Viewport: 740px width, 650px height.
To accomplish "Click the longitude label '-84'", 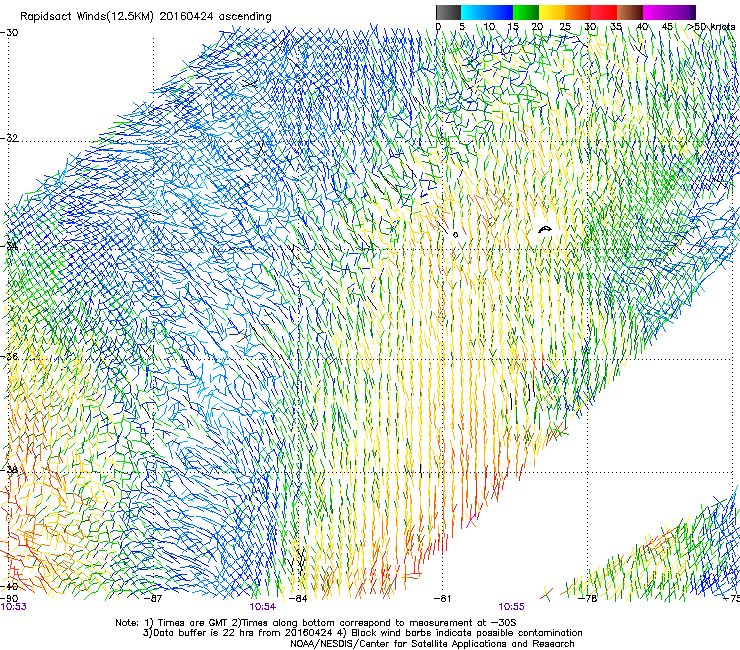I will click(298, 599).
